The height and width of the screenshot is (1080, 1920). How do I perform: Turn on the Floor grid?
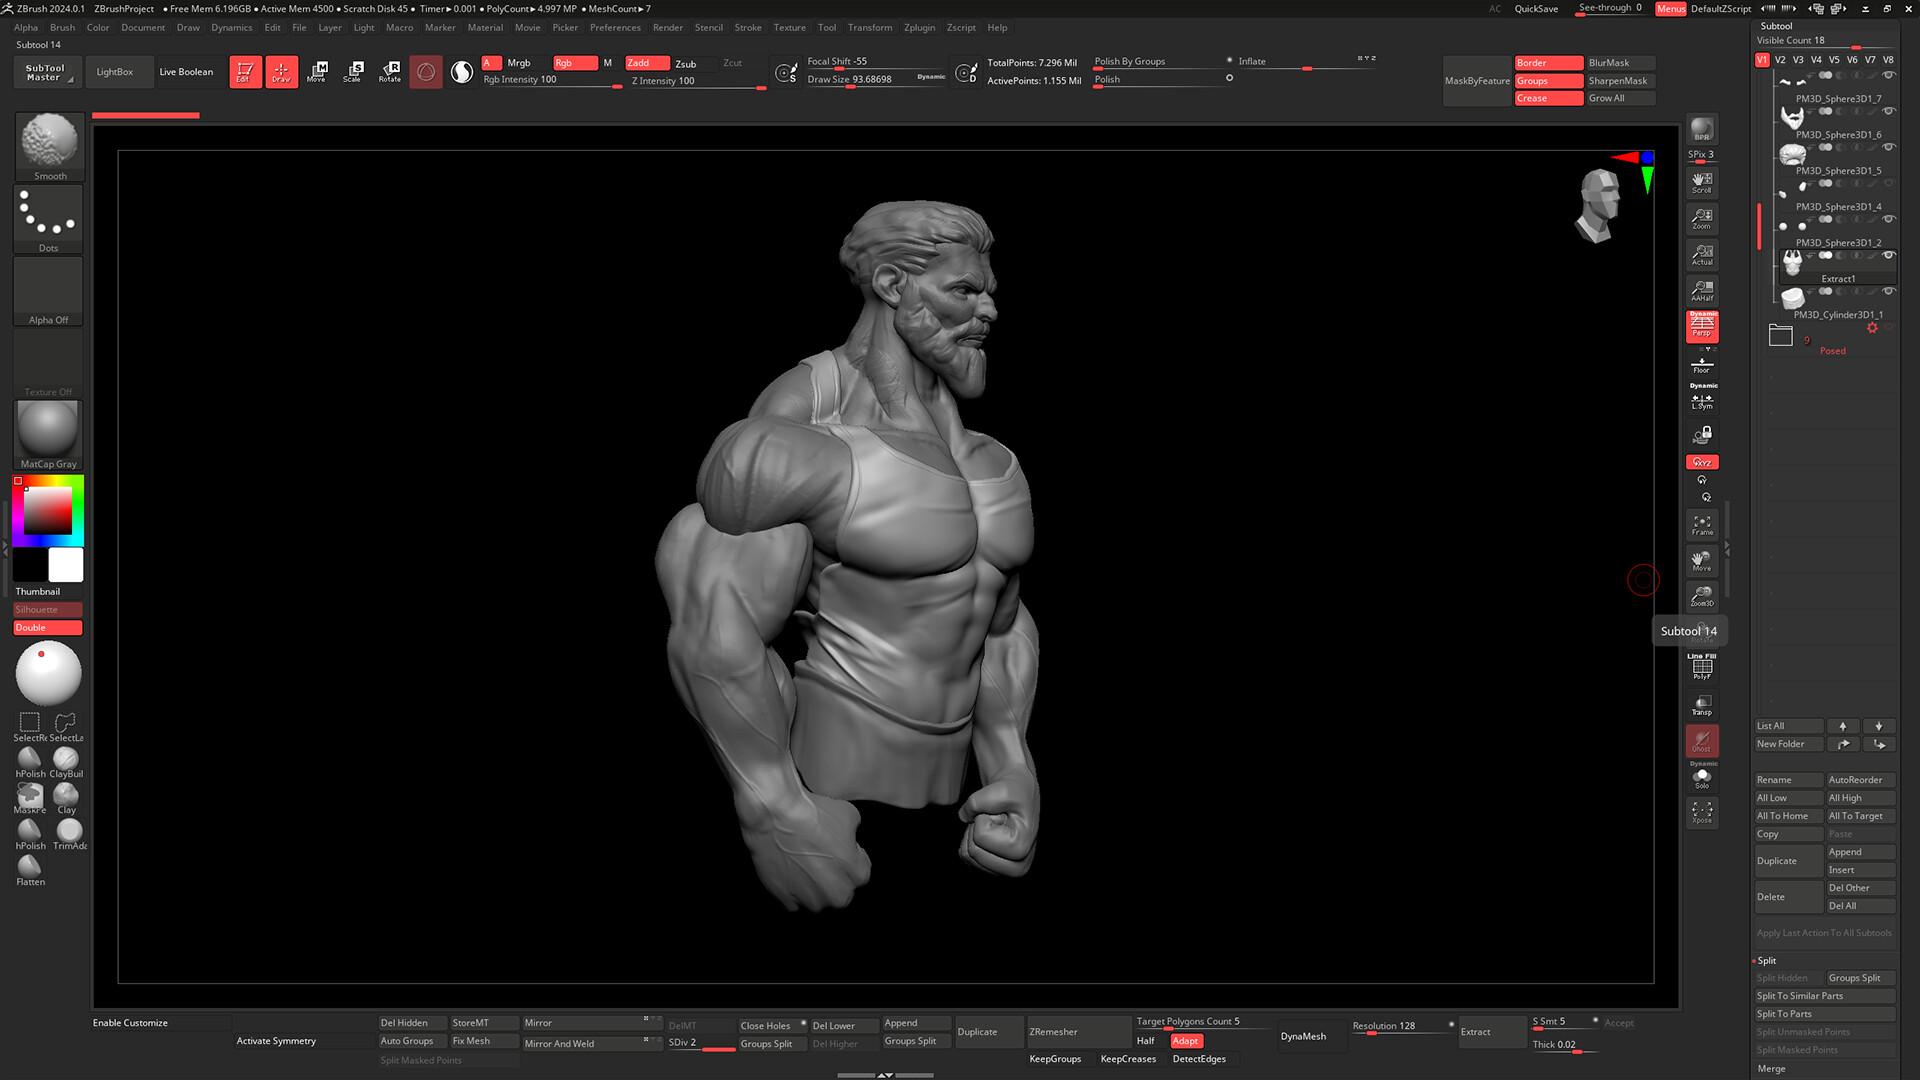[x=1702, y=365]
